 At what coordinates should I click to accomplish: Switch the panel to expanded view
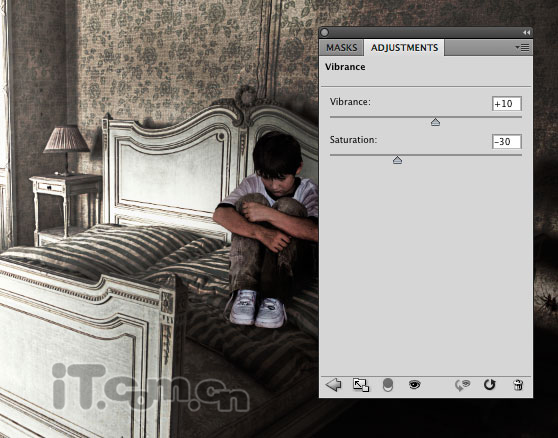(x=361, y=385)
